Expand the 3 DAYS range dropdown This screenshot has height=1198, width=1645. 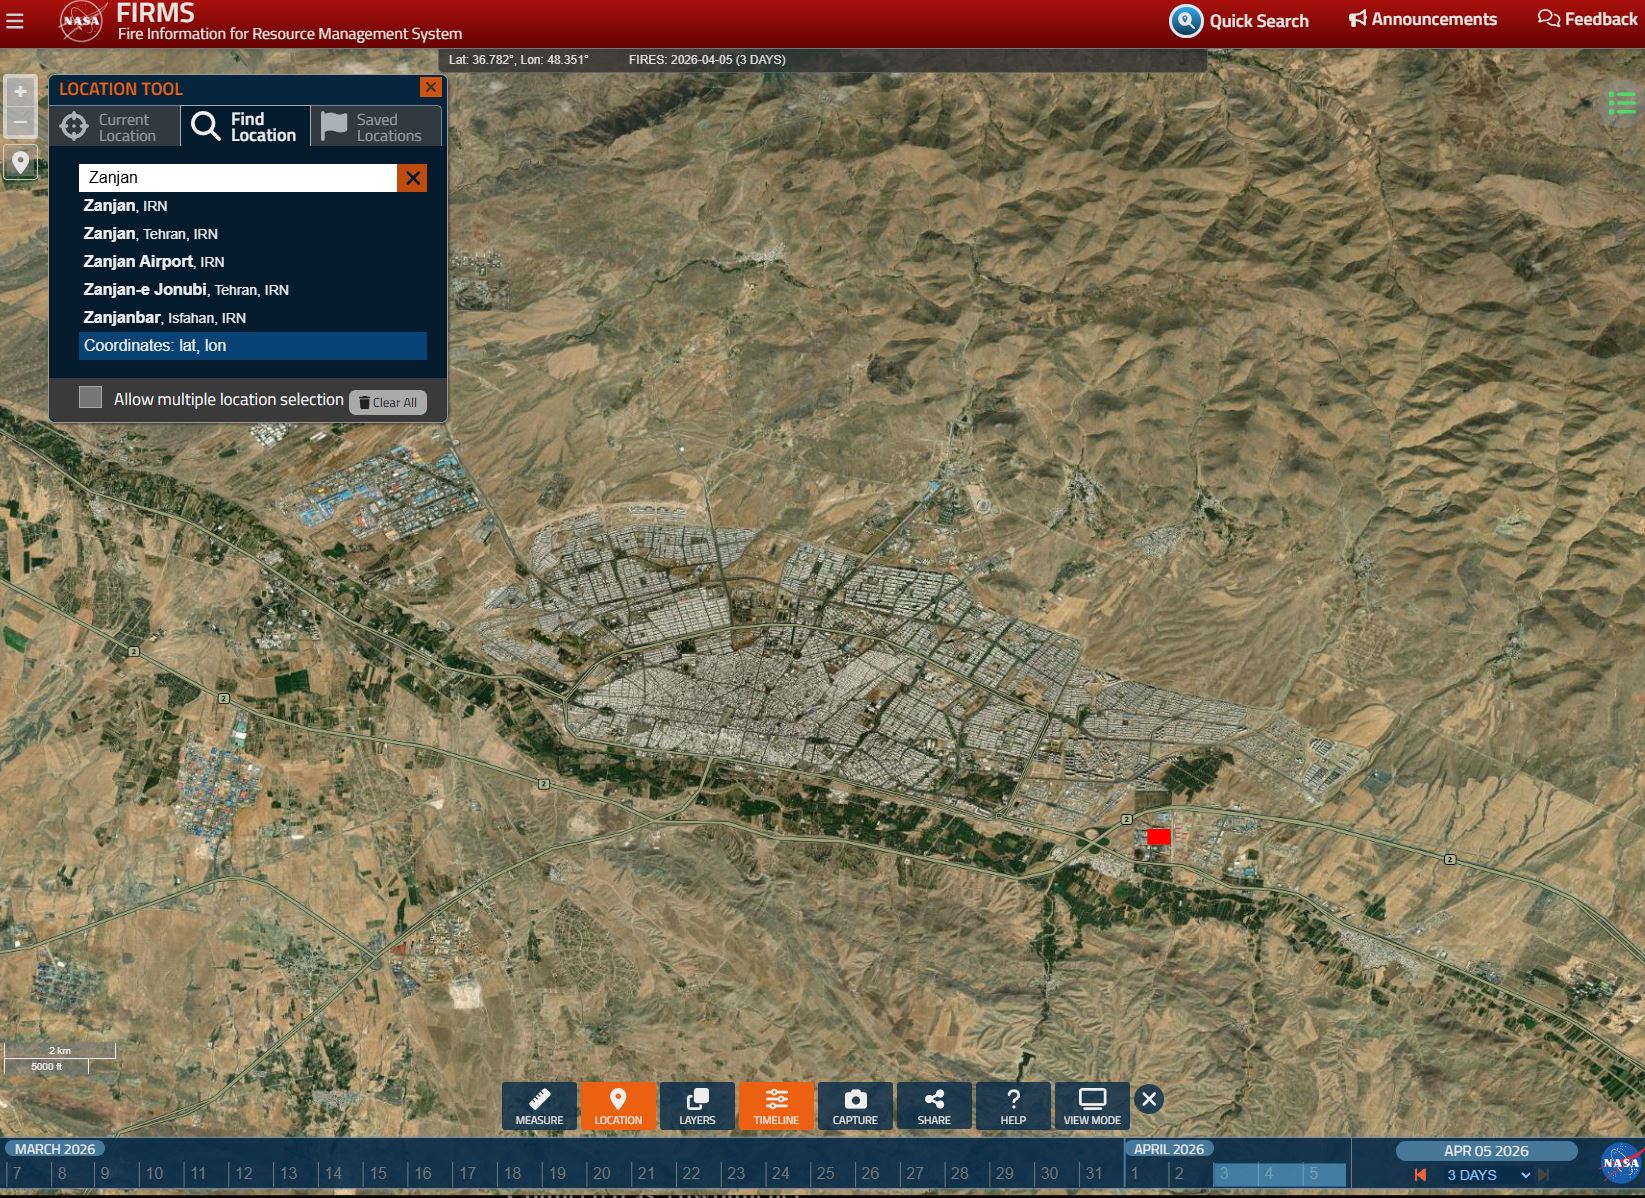pos(1489,1175)
